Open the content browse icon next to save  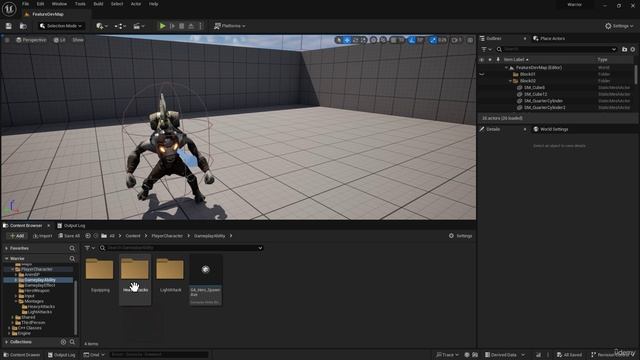click(x=23, y=26)
